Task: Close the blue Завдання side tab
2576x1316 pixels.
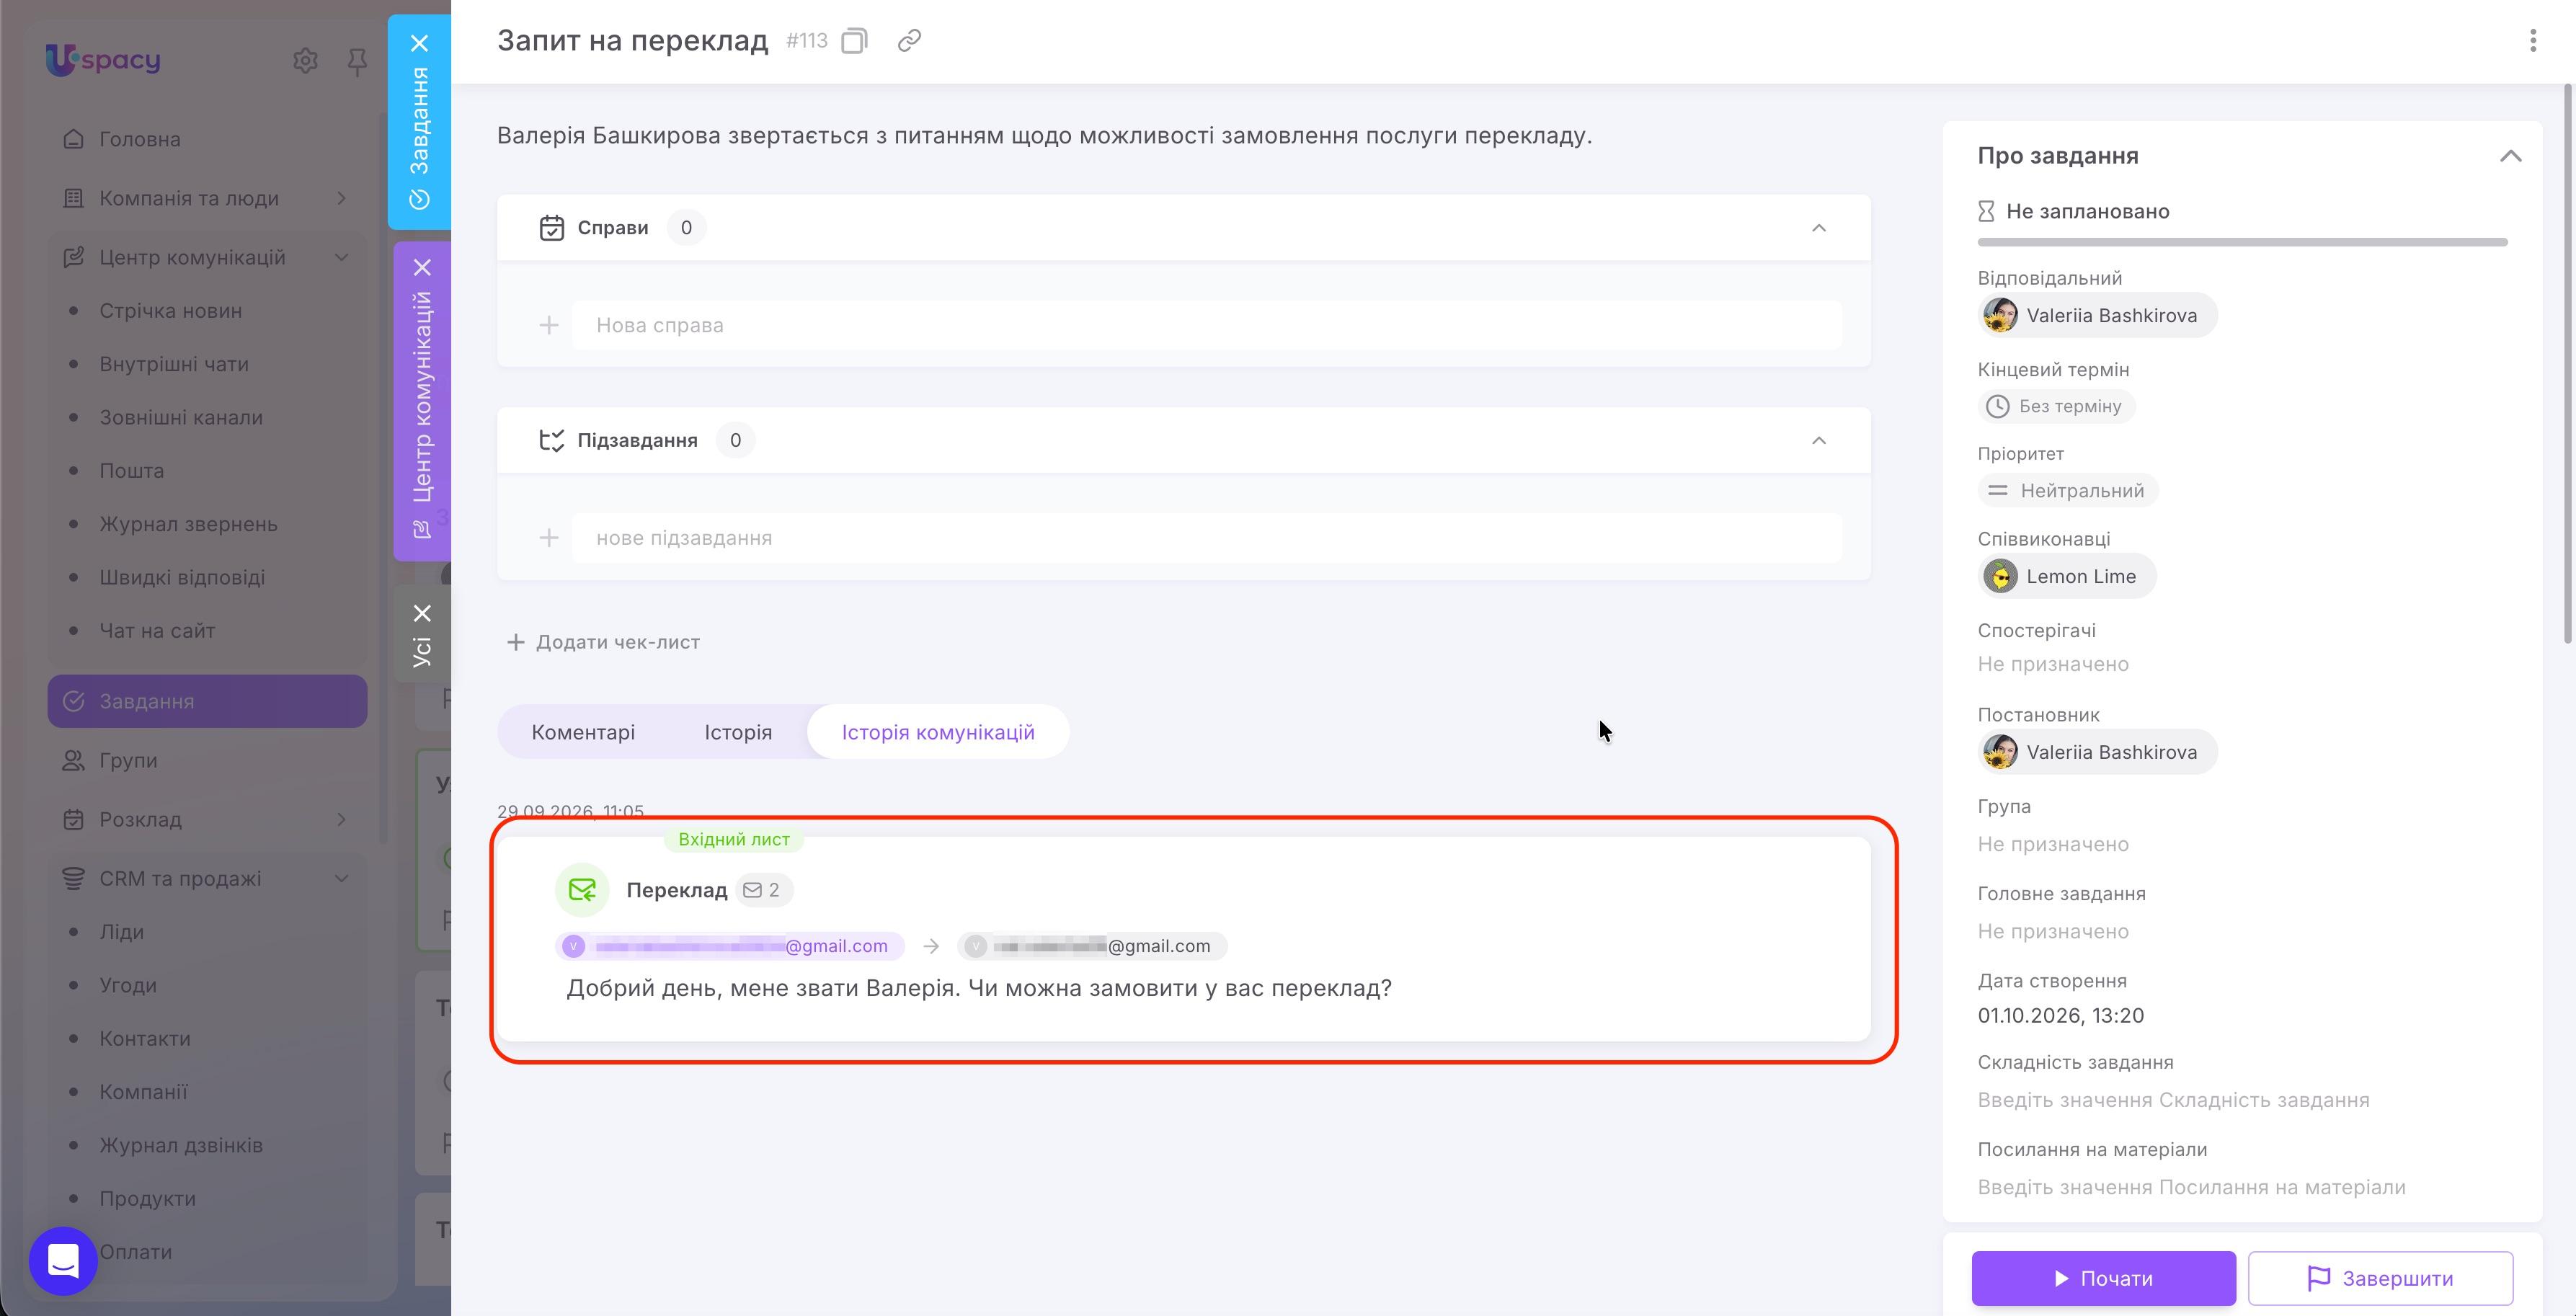Action: pyautogui.click(x=420, y=43)
